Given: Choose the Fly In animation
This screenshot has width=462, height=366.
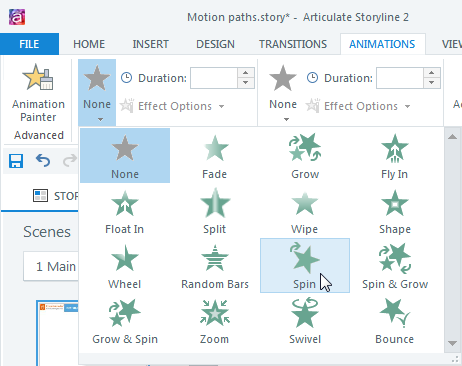Looking at the screenshot, I should 395,155.
